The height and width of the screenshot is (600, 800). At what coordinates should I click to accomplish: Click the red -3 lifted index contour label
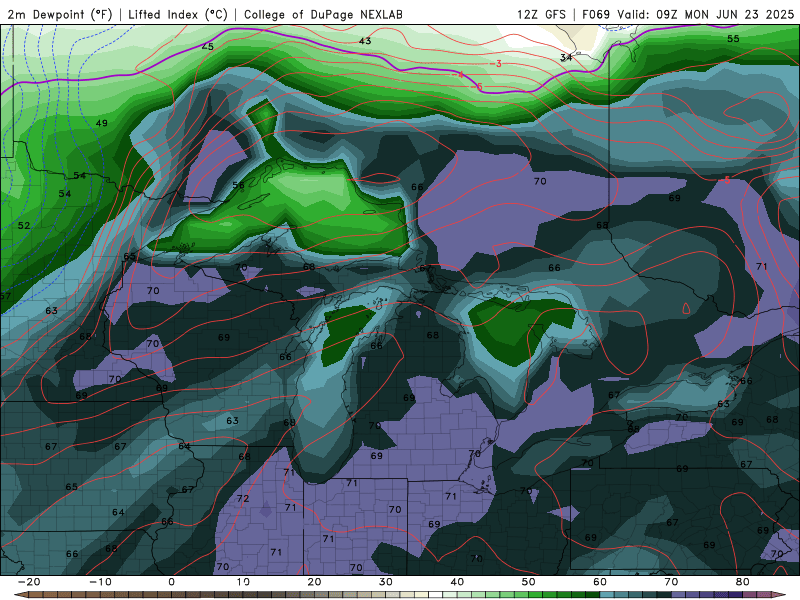tap(497, 64)
